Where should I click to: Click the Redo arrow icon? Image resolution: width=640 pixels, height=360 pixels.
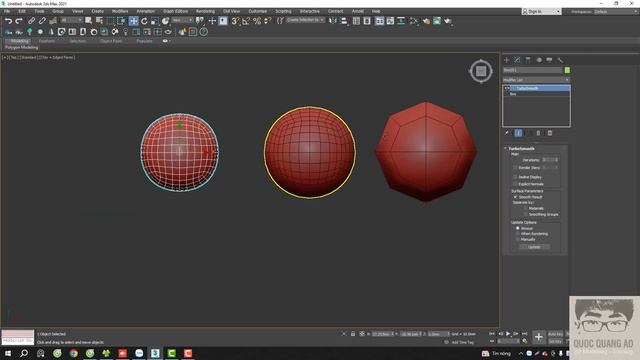(19, 21)
